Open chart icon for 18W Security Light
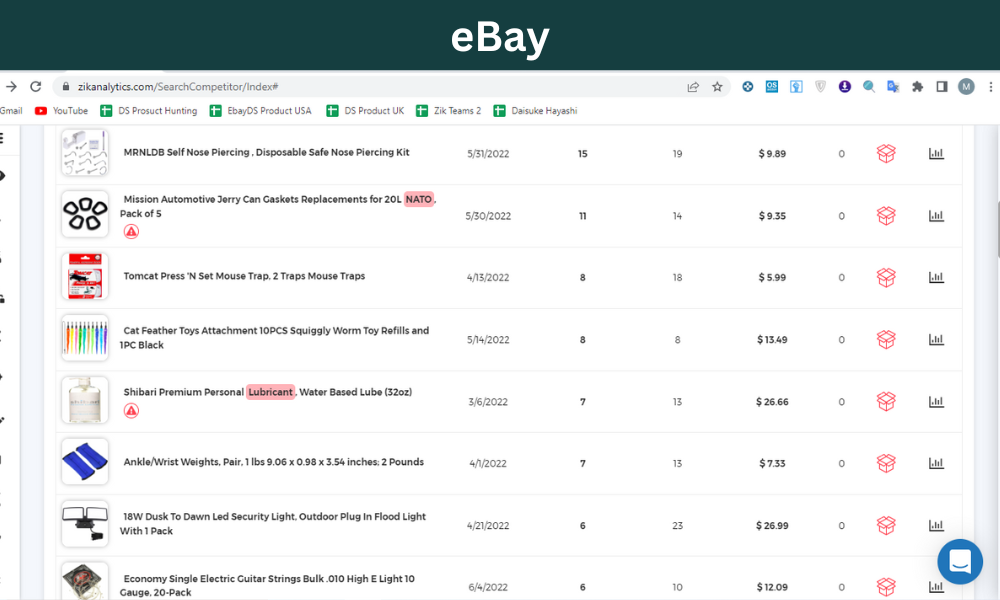Image resolution: width=1000 pixels, height=600 pixels. click(936, 525)
